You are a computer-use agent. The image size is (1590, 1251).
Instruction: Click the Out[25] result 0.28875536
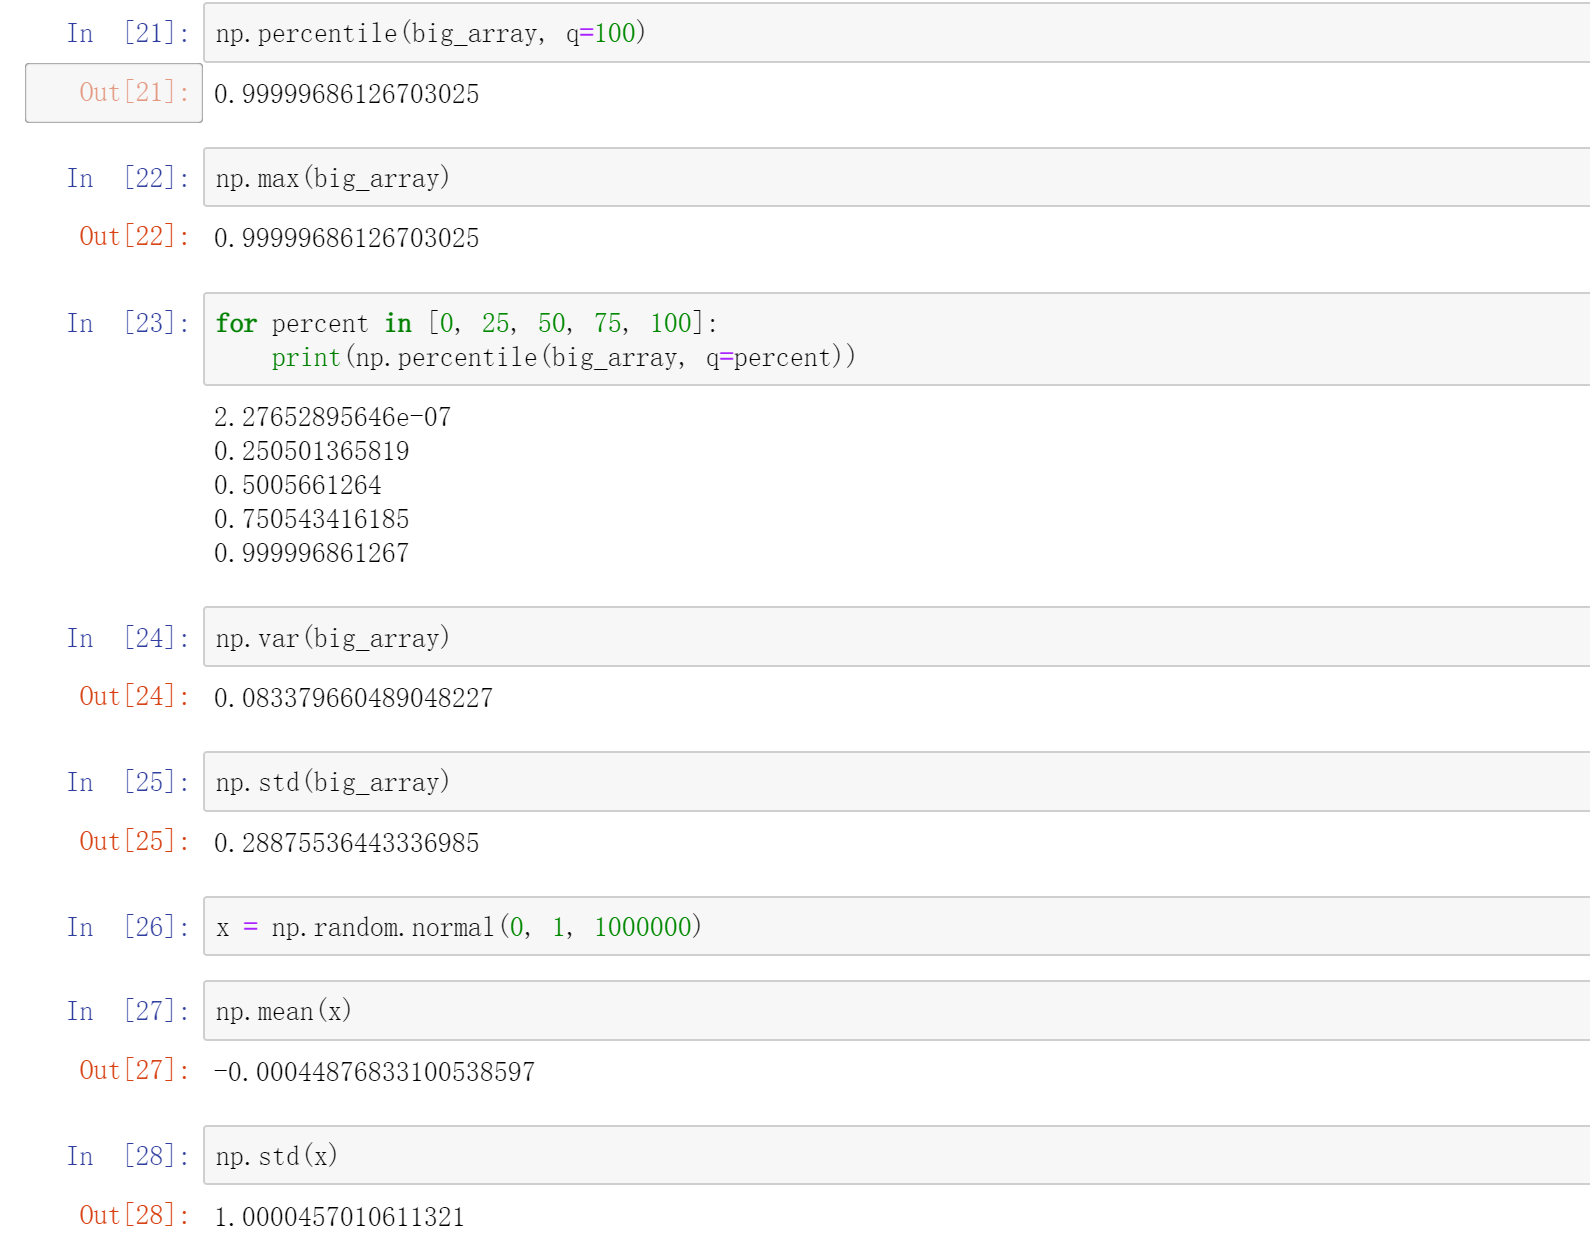coord(346,843)
